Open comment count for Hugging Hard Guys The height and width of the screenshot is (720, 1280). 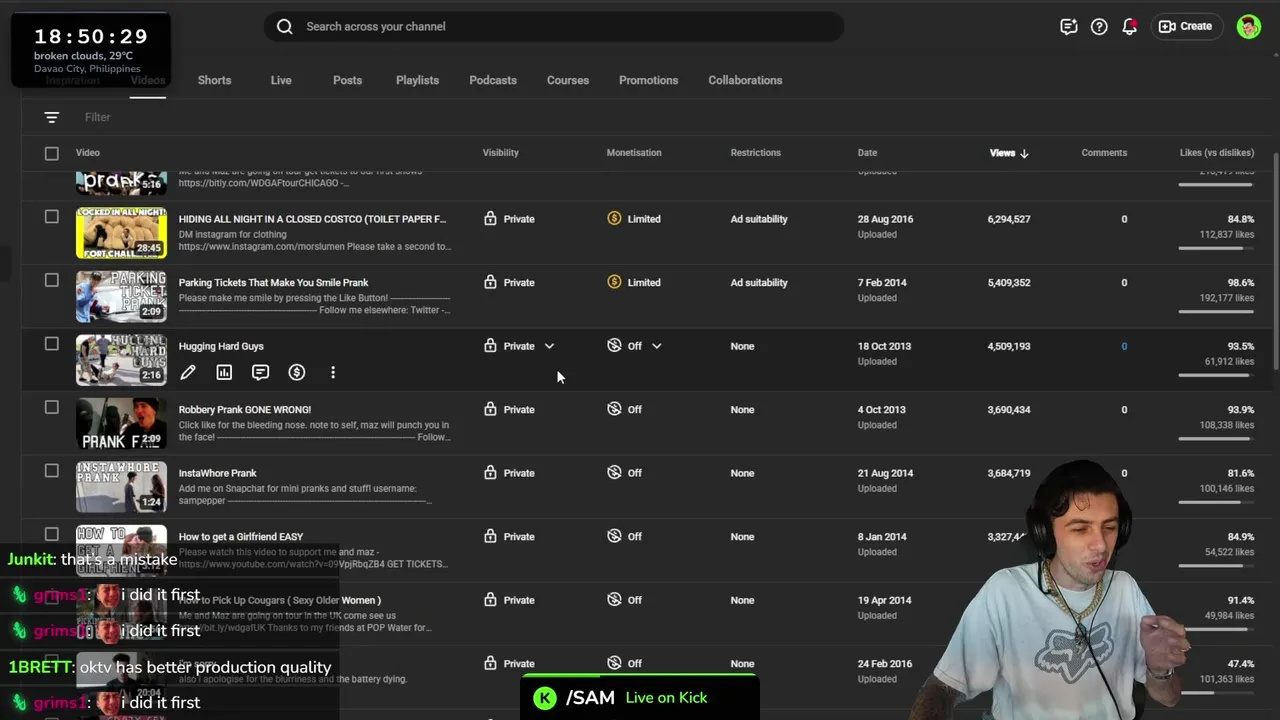[x=1124, y=346]
